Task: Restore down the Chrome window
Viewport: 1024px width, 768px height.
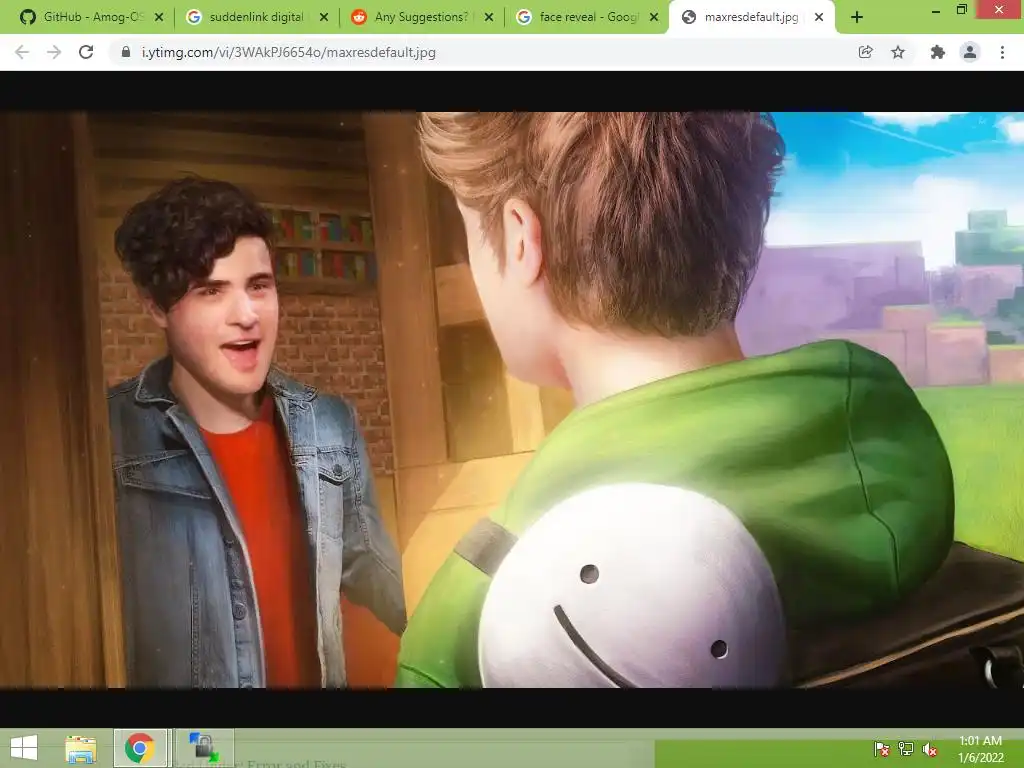Action: coord(962,10)
